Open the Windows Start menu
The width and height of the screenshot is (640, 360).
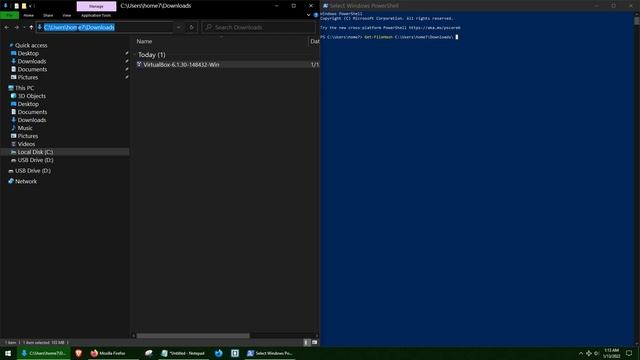[8, 353]
